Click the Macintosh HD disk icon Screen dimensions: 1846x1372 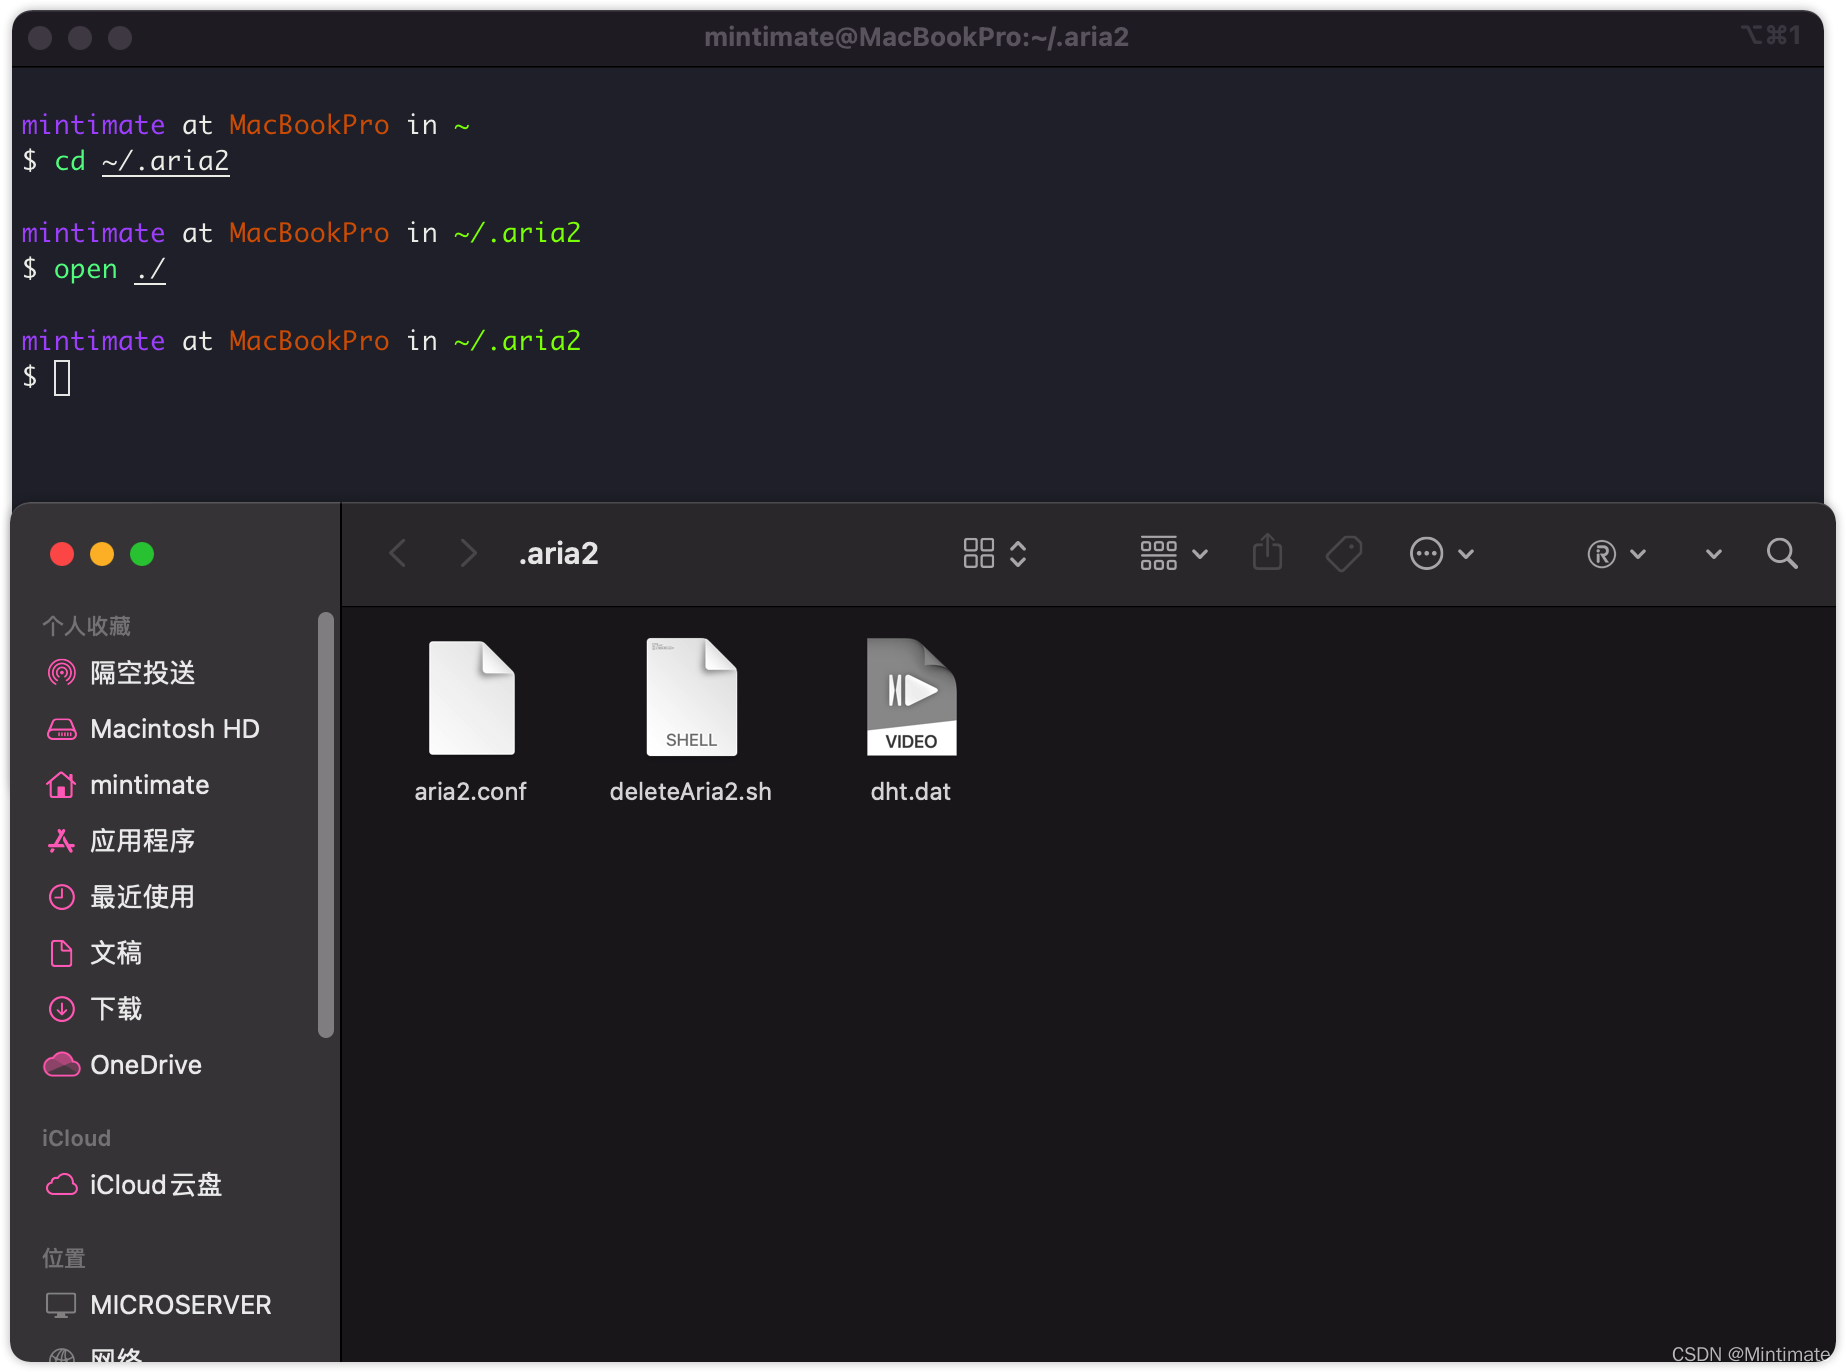[62, 730]
